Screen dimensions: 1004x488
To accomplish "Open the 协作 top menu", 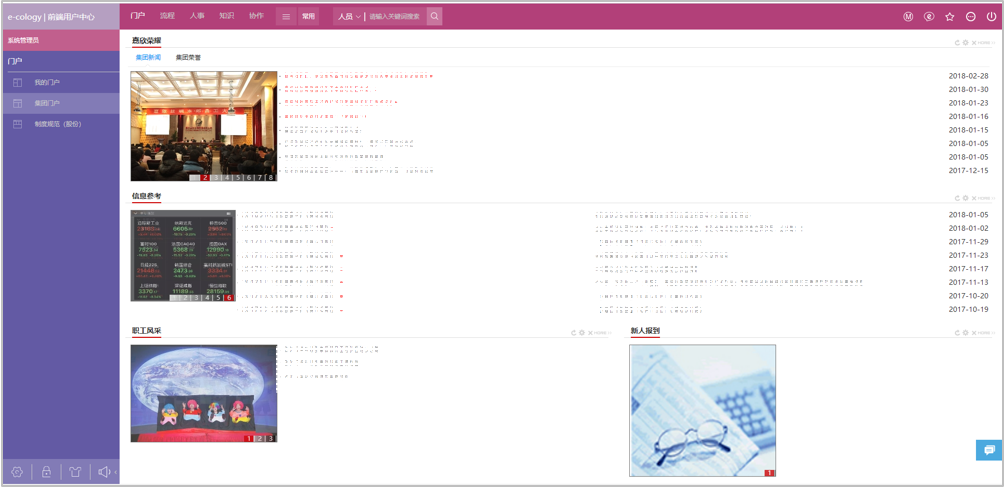I will pyautogui.click(x=256, y=16).
